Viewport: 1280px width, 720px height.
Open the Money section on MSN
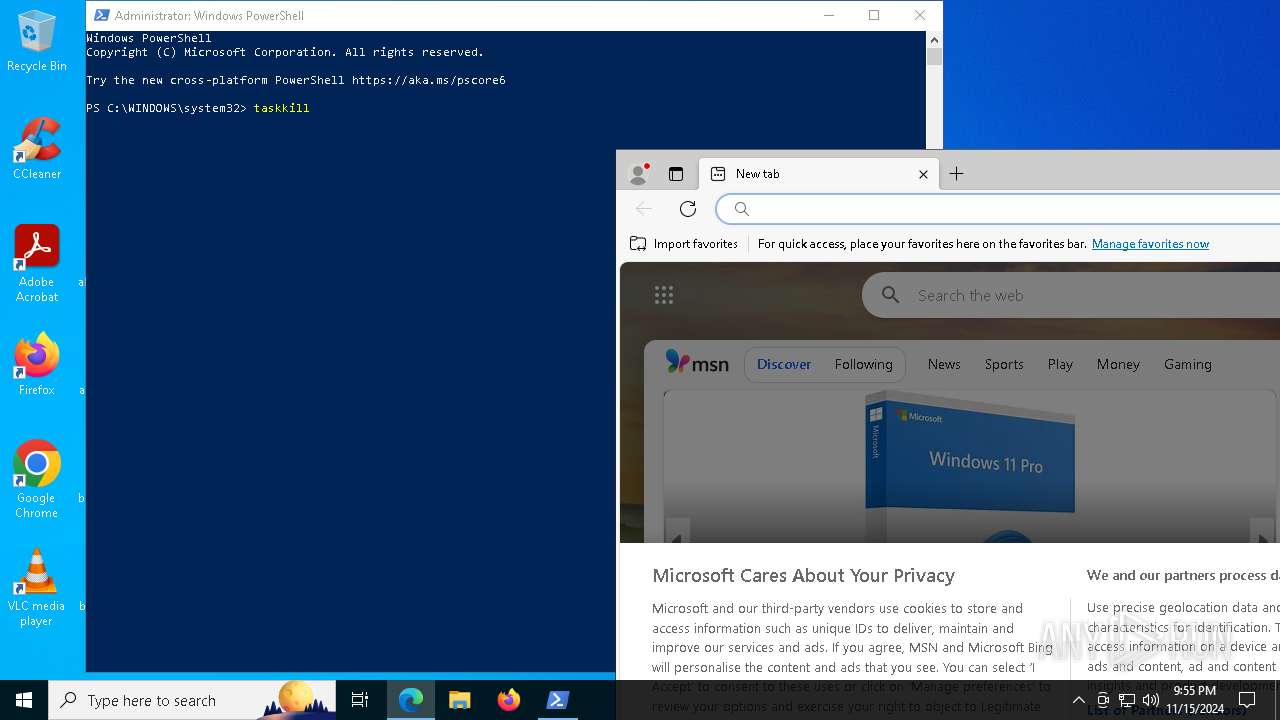tap(1118, 364)
